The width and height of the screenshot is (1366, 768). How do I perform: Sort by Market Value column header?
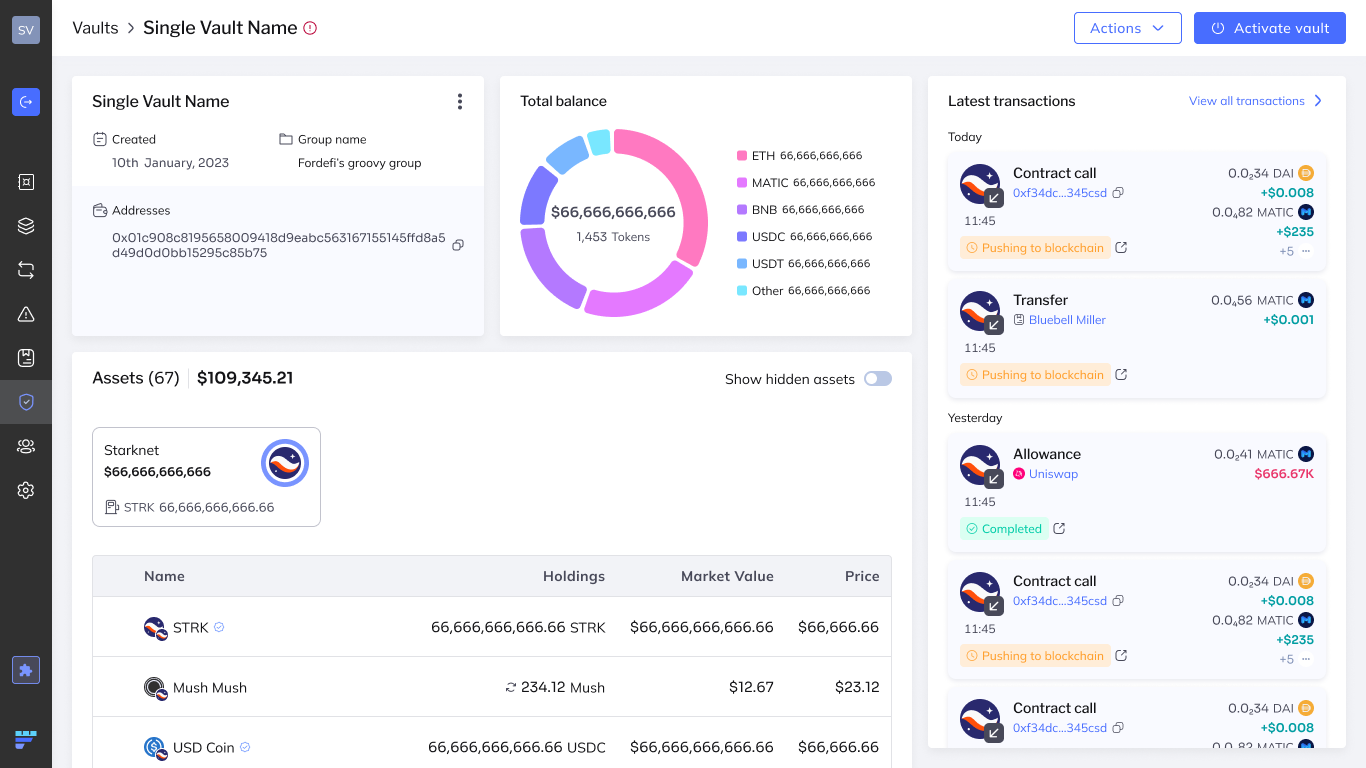click(x=727, y=576)
